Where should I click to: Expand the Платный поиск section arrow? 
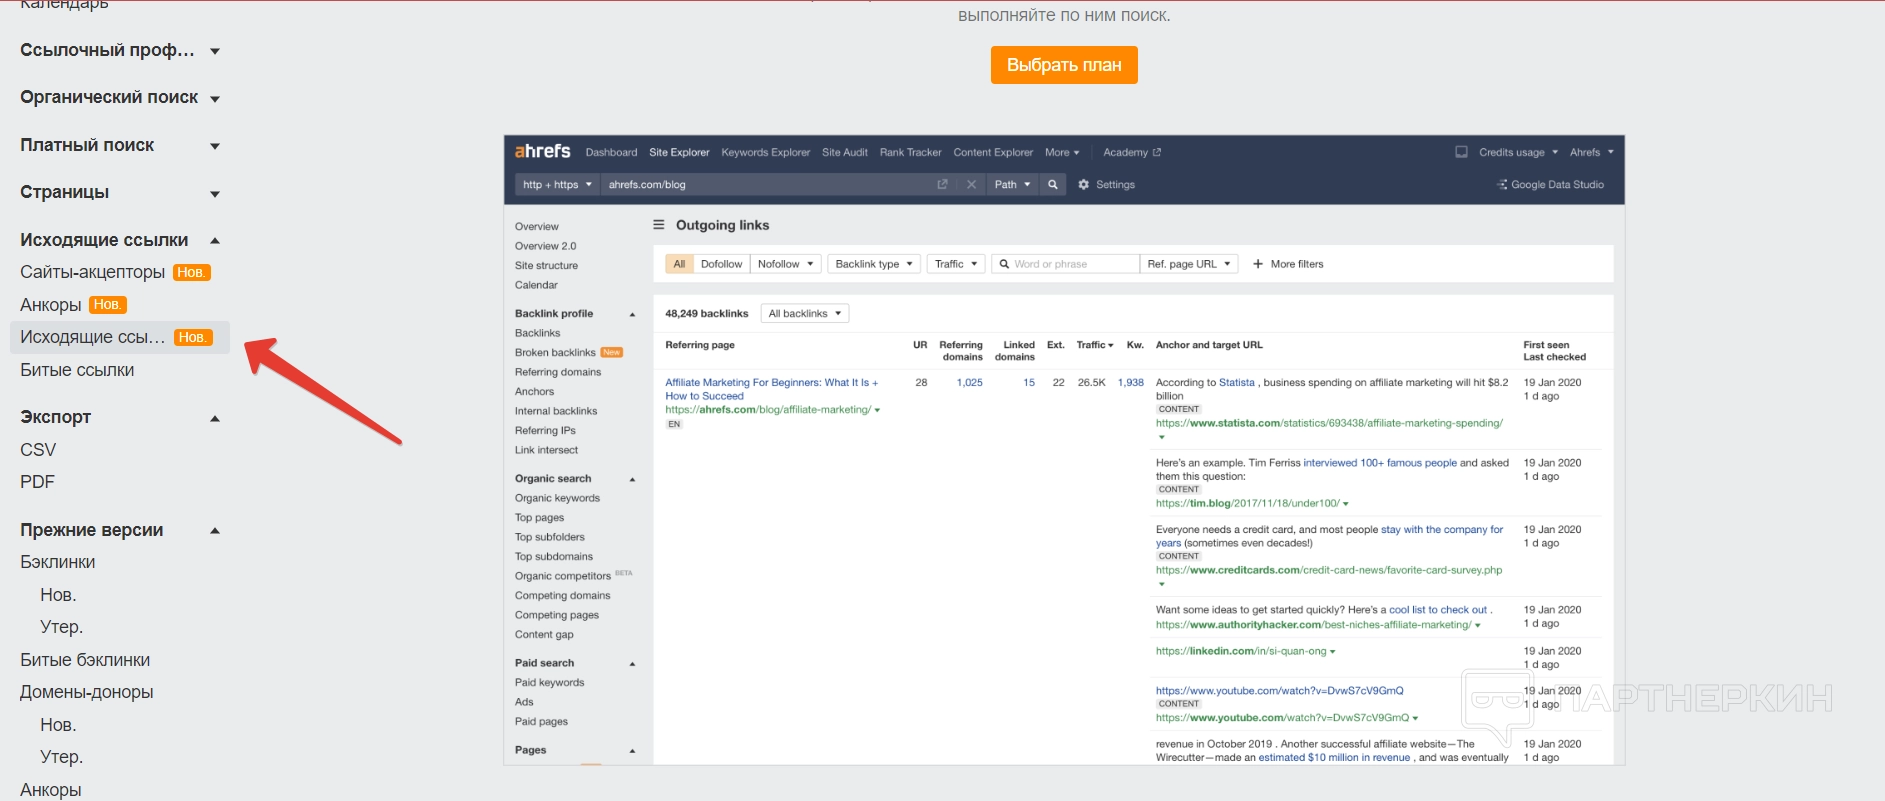click(x=214, y=146)
